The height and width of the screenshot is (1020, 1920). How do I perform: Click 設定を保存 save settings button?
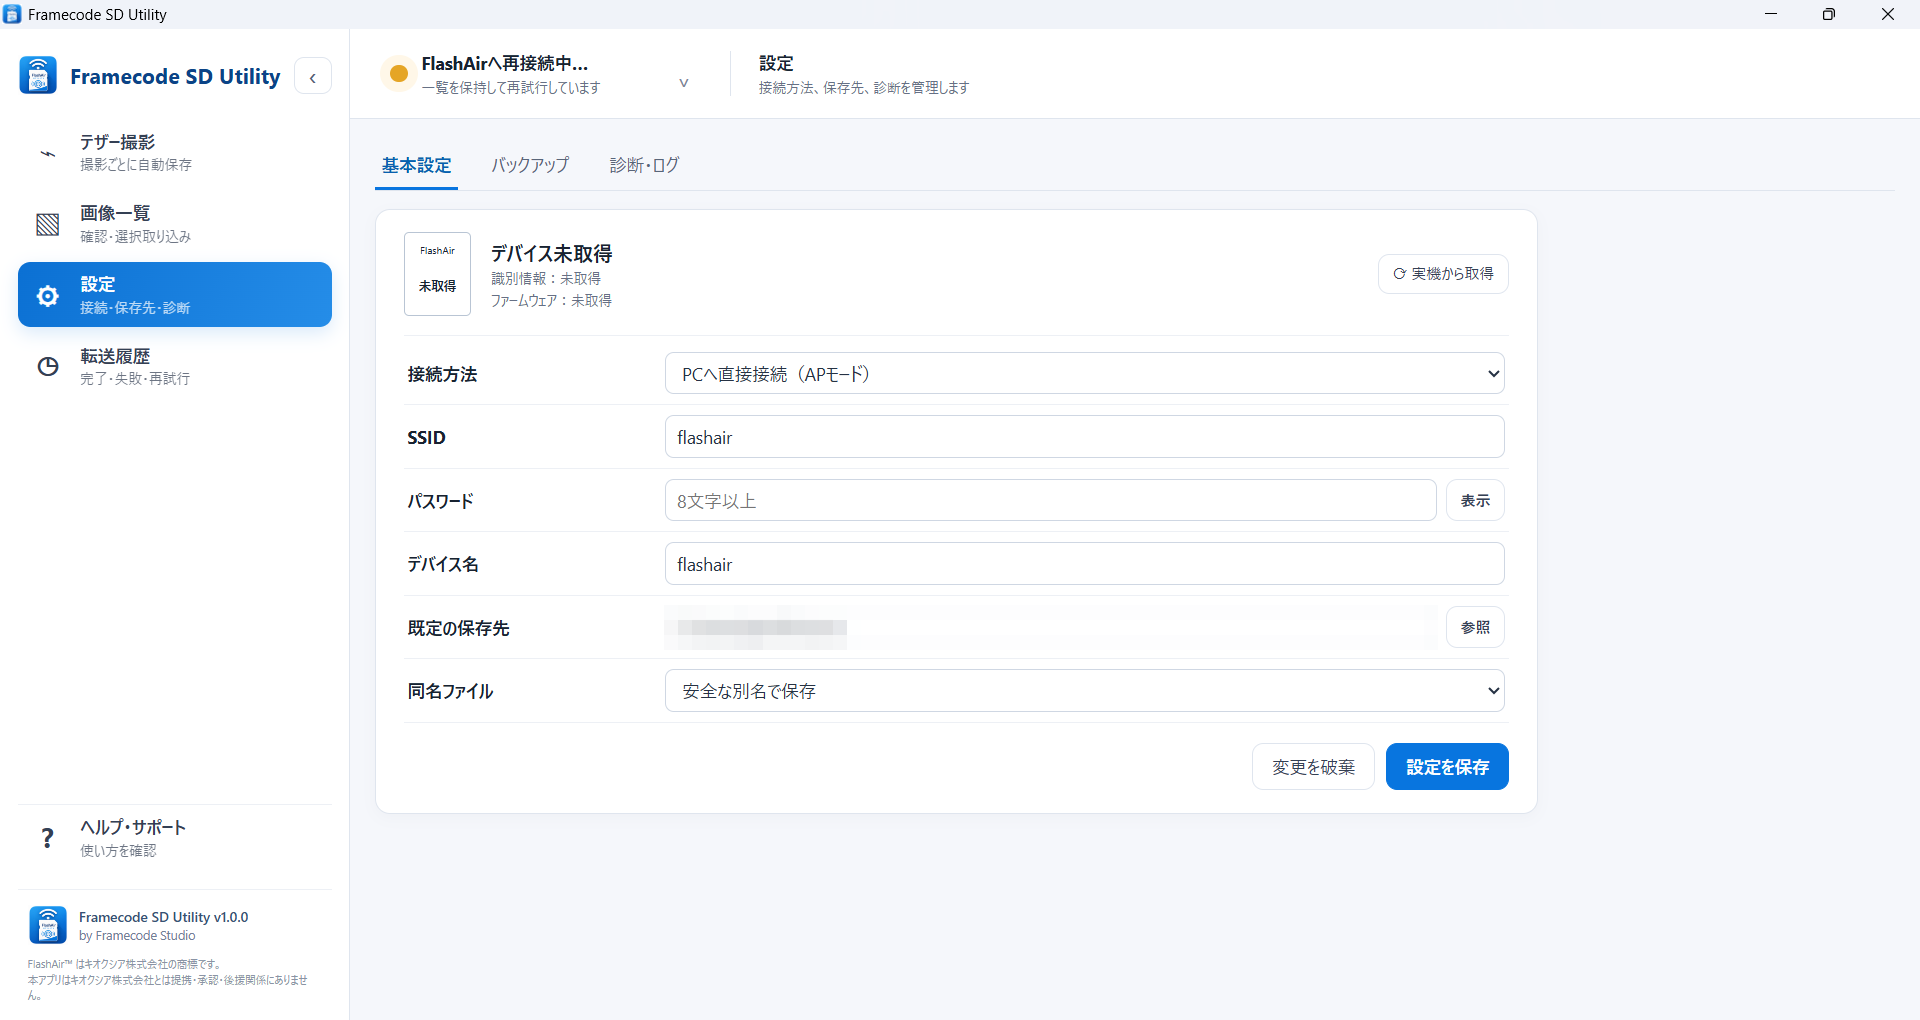pyautogui.click(x=1447, y=767)
